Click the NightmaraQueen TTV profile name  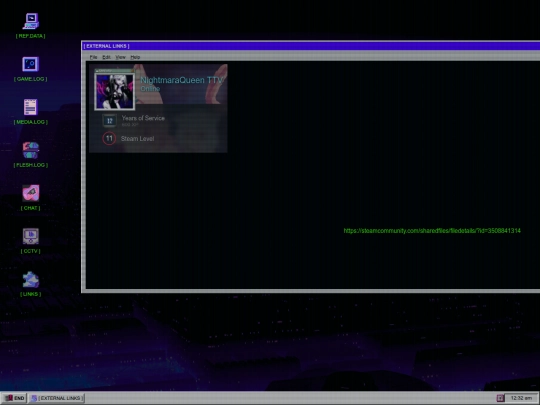pos(181,80)
